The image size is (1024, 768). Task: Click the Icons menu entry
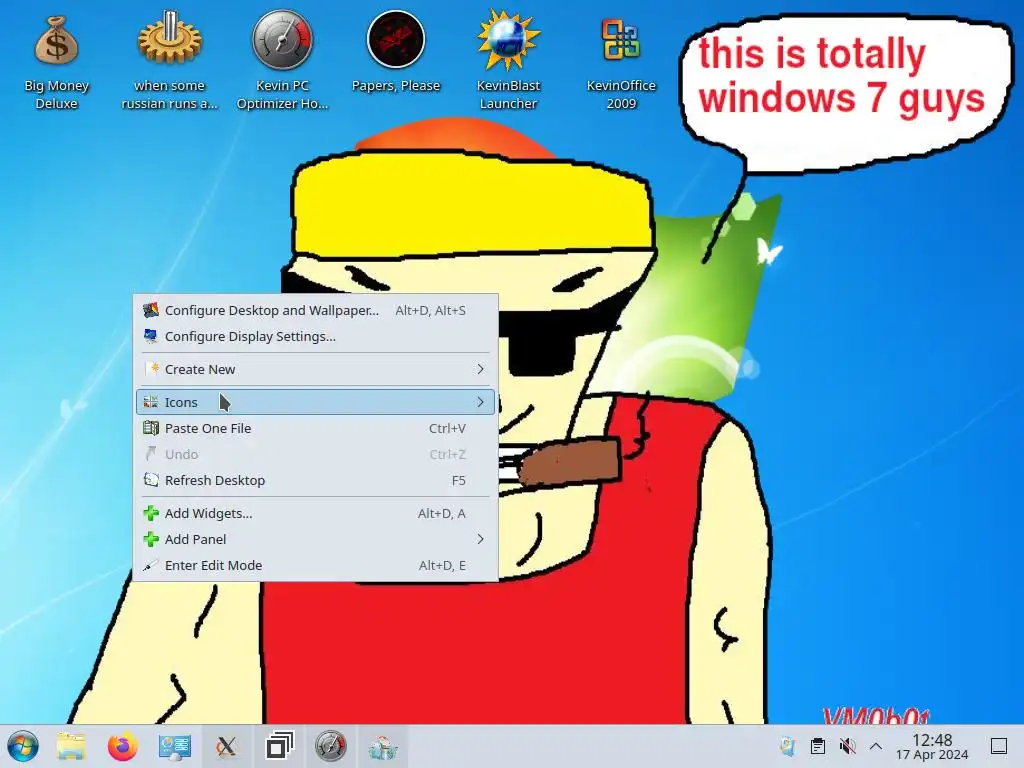315,402
